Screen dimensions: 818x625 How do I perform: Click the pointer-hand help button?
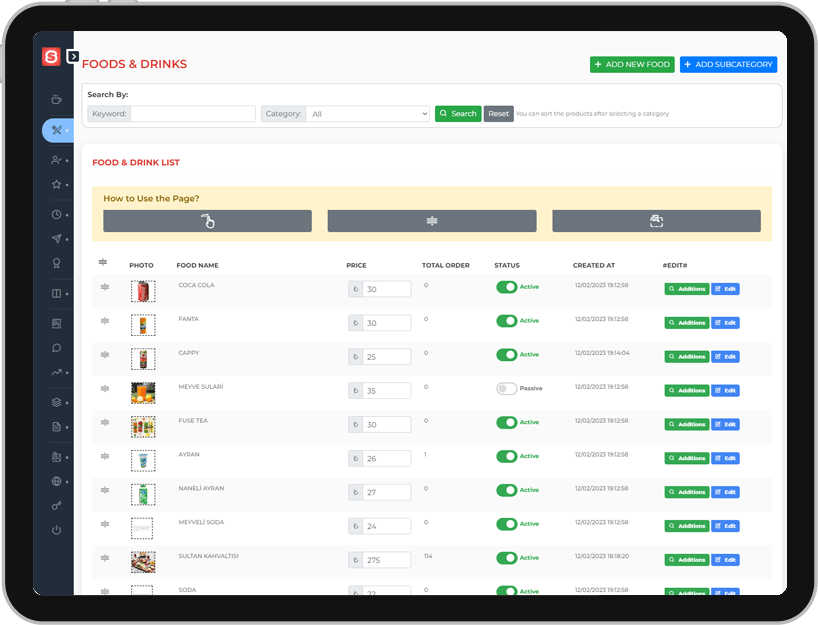[x=207, y=221]
